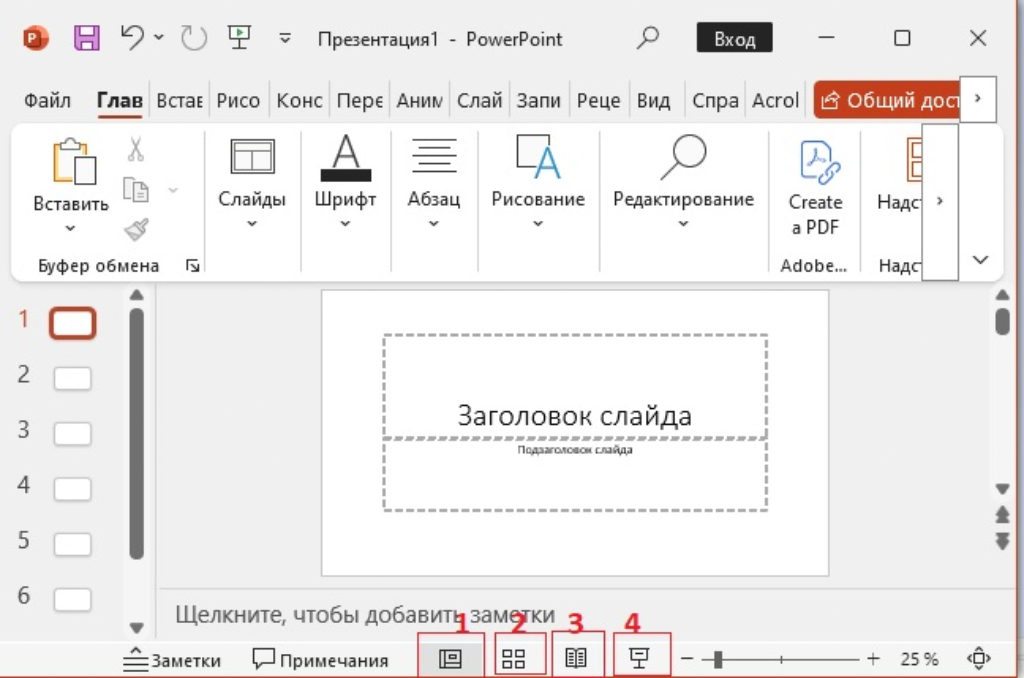Select slide 3 thumbnail
This screenshot has height=678, width=1024.
[x=72, y=434]
